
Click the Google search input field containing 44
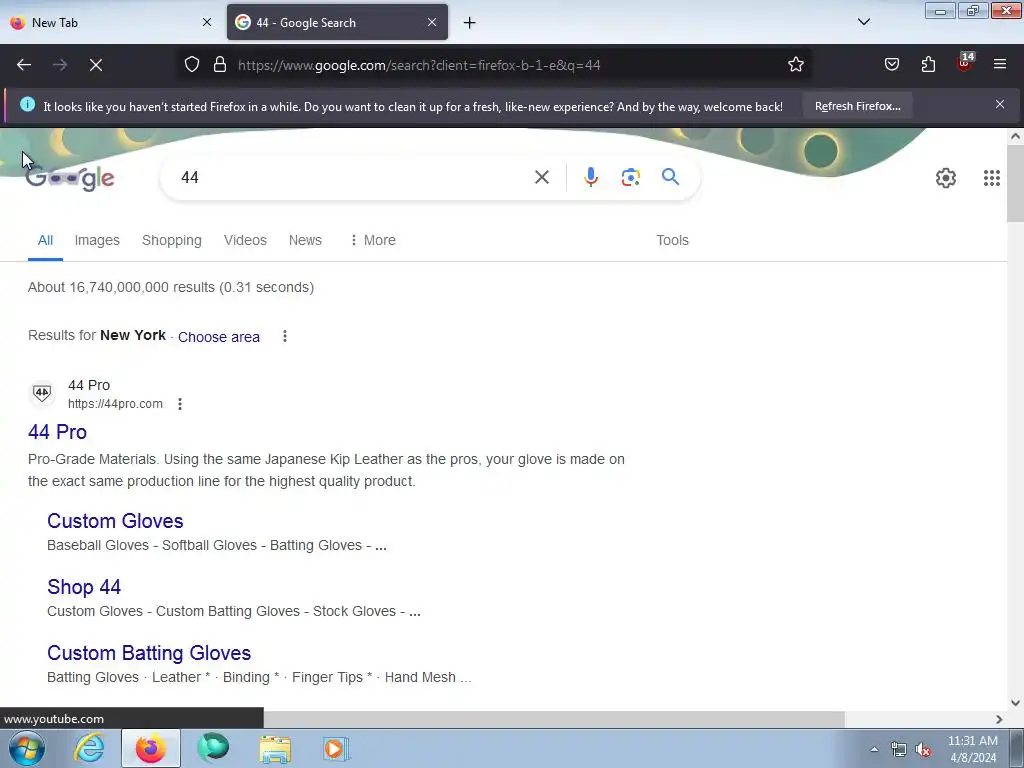(x=353, y=178)
